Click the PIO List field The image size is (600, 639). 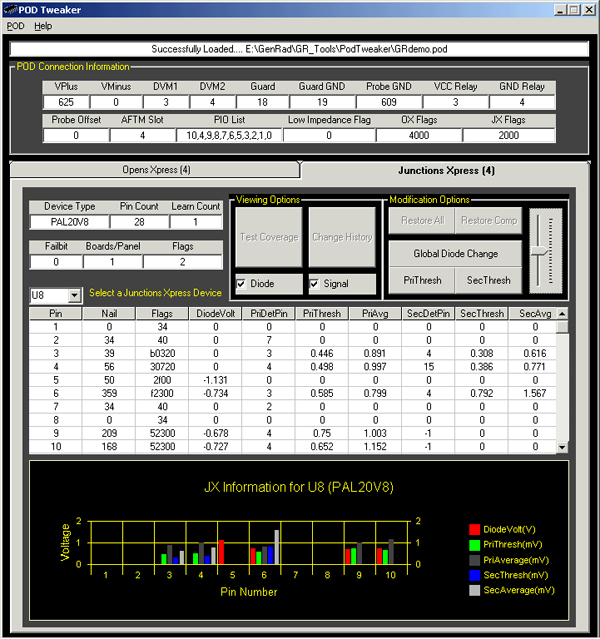(x=229, y=135)
